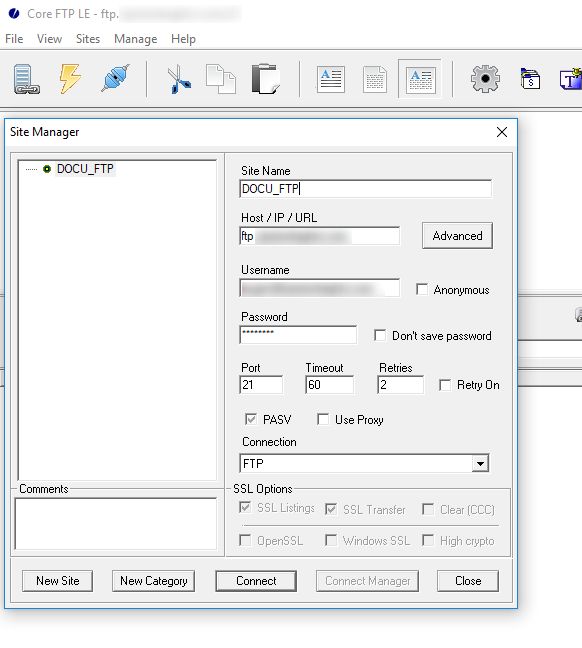Click the grayed text file icon
Image resolution: width=582 pixels, height=648 pixels.
tap(375, 79)
